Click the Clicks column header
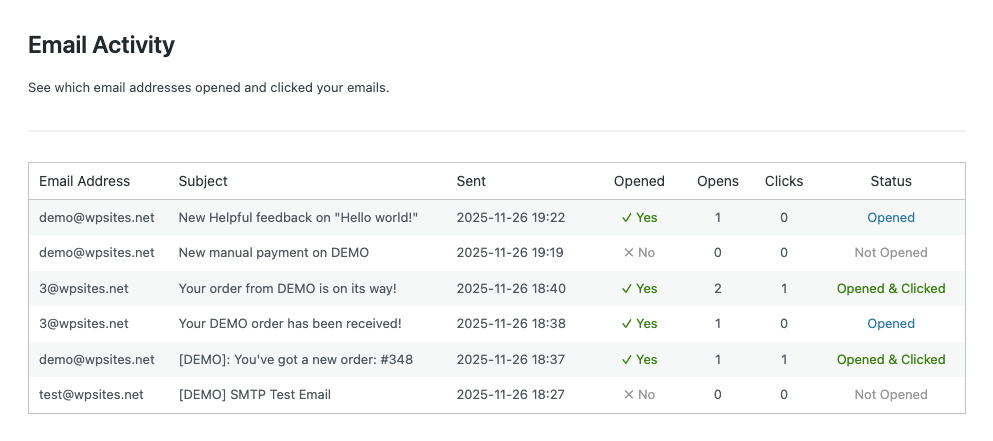Viewport: 993px width, 441px height. click(x=784, y=181)
